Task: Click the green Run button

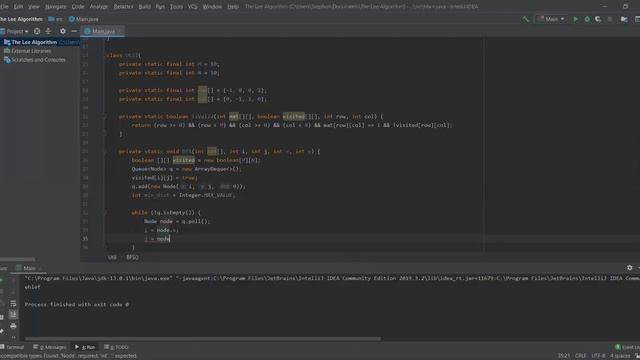Action: click(576, 19)
